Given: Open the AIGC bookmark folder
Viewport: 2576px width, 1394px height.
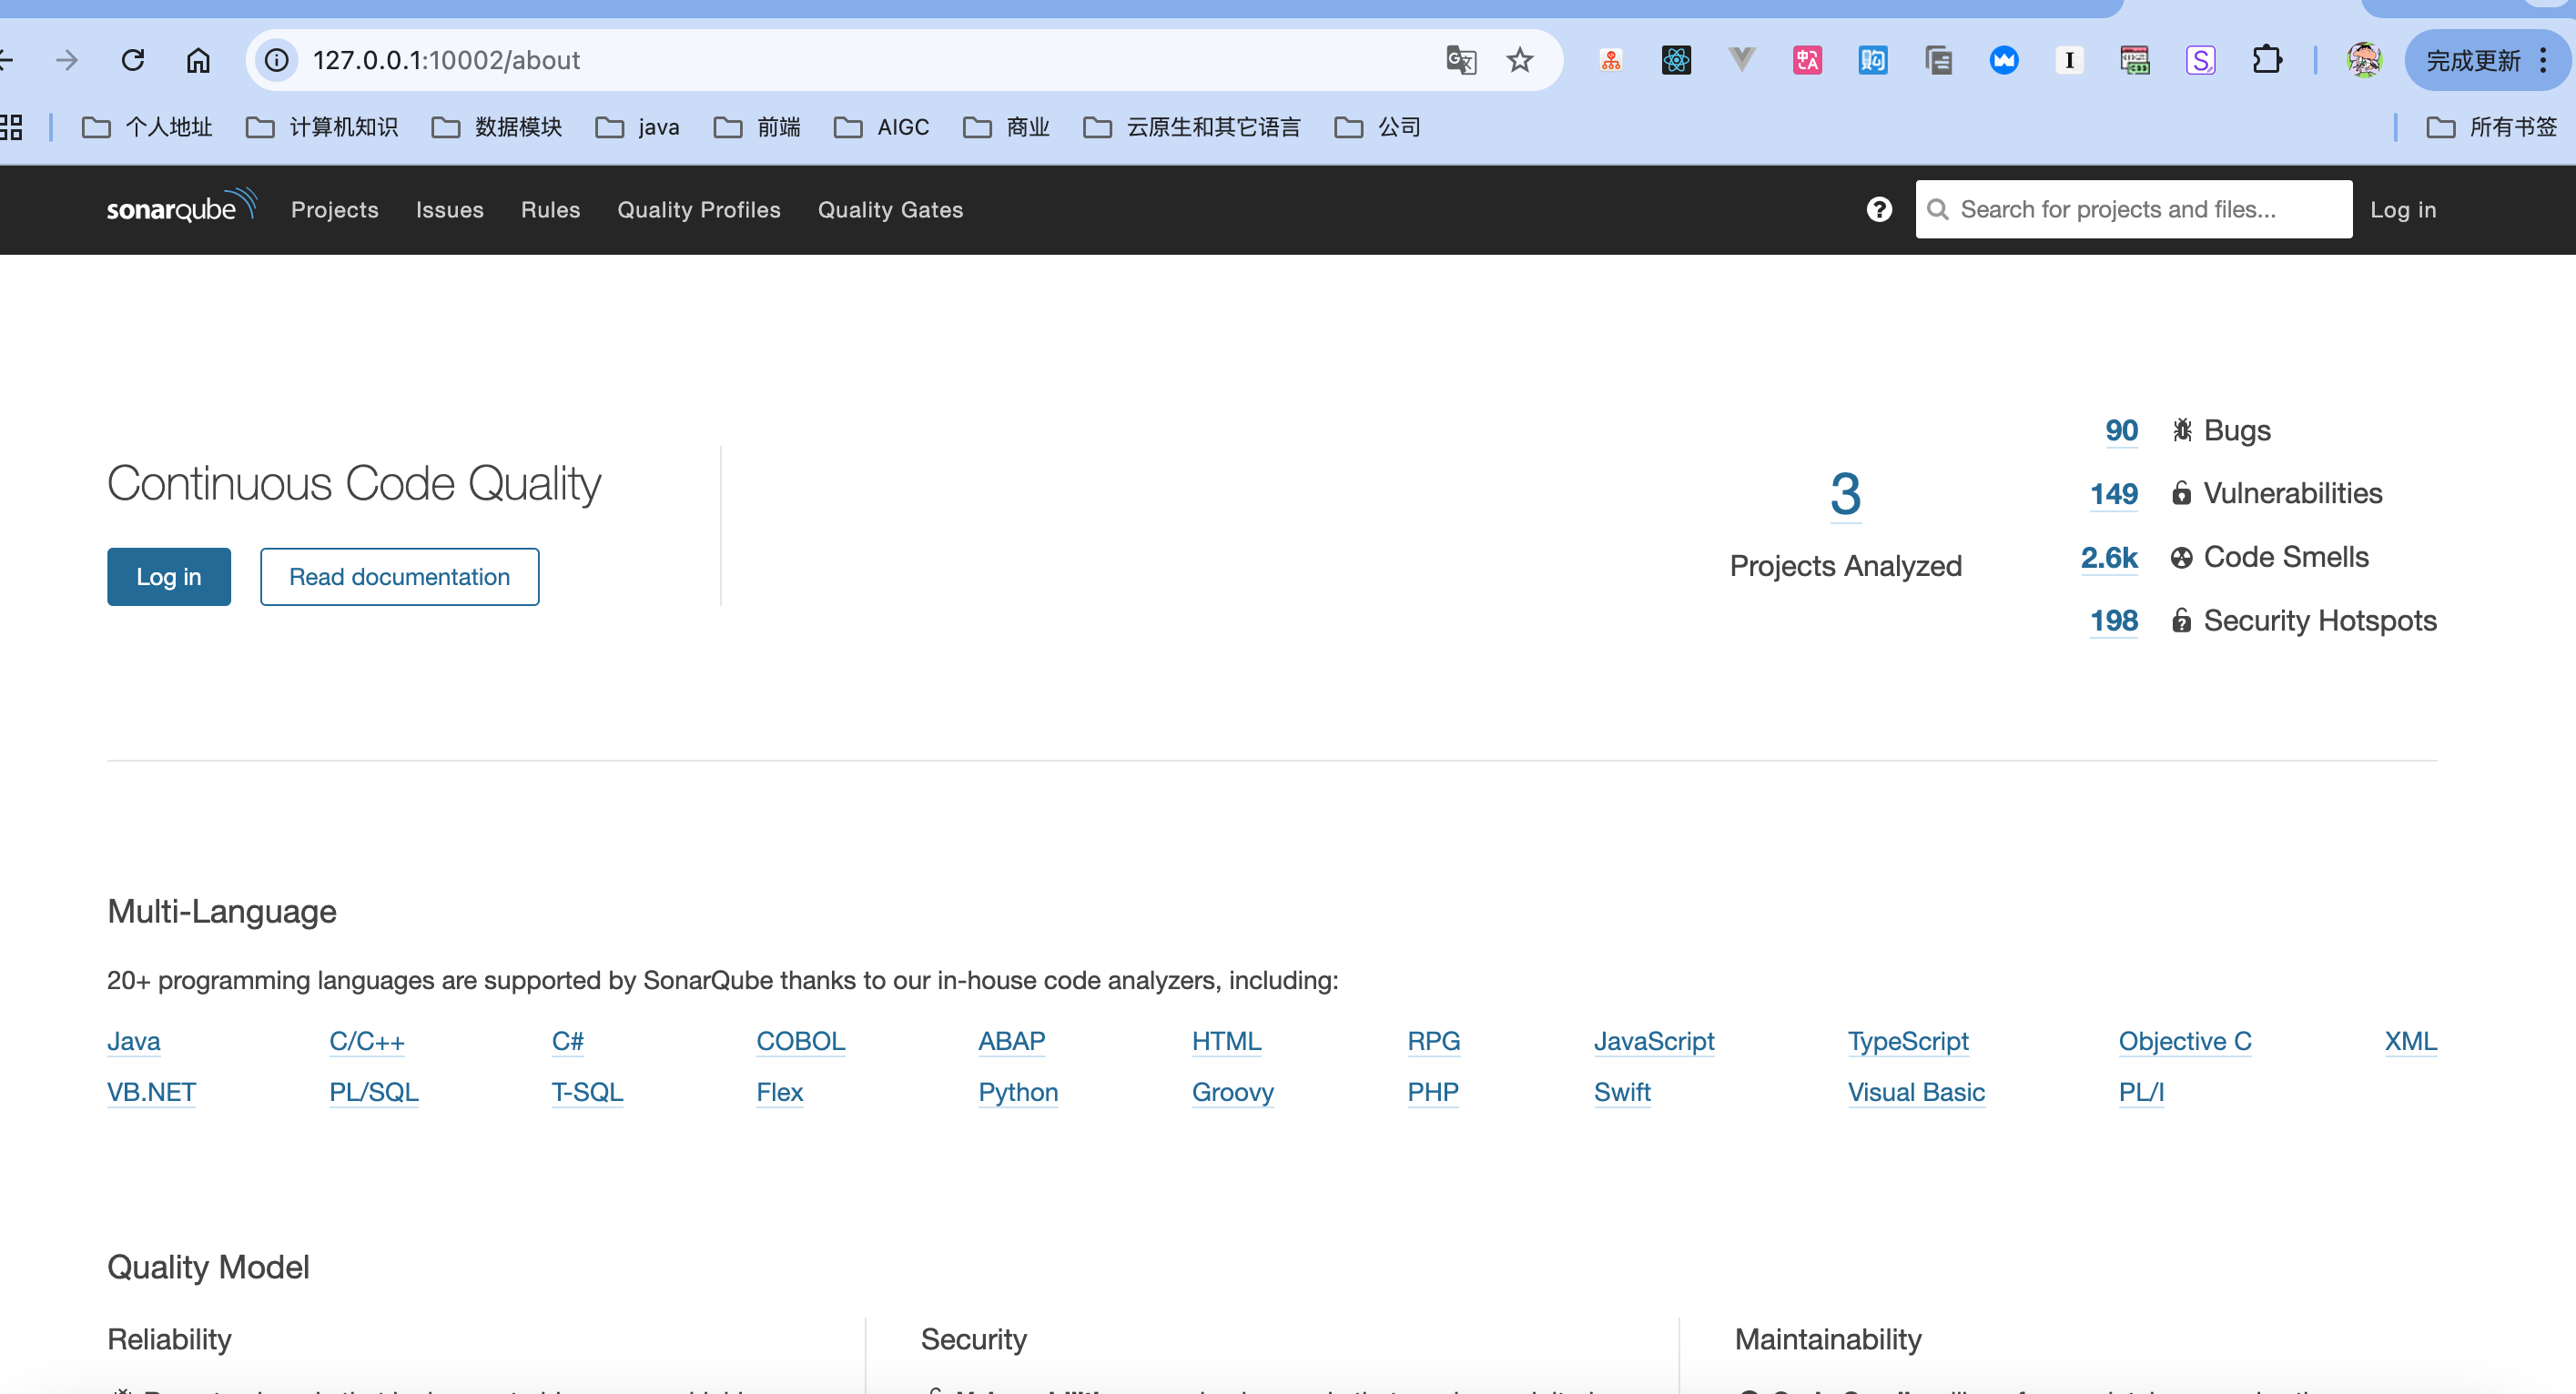Looking at the screenshot, I should pyautogui.click(x=882, y=127).
